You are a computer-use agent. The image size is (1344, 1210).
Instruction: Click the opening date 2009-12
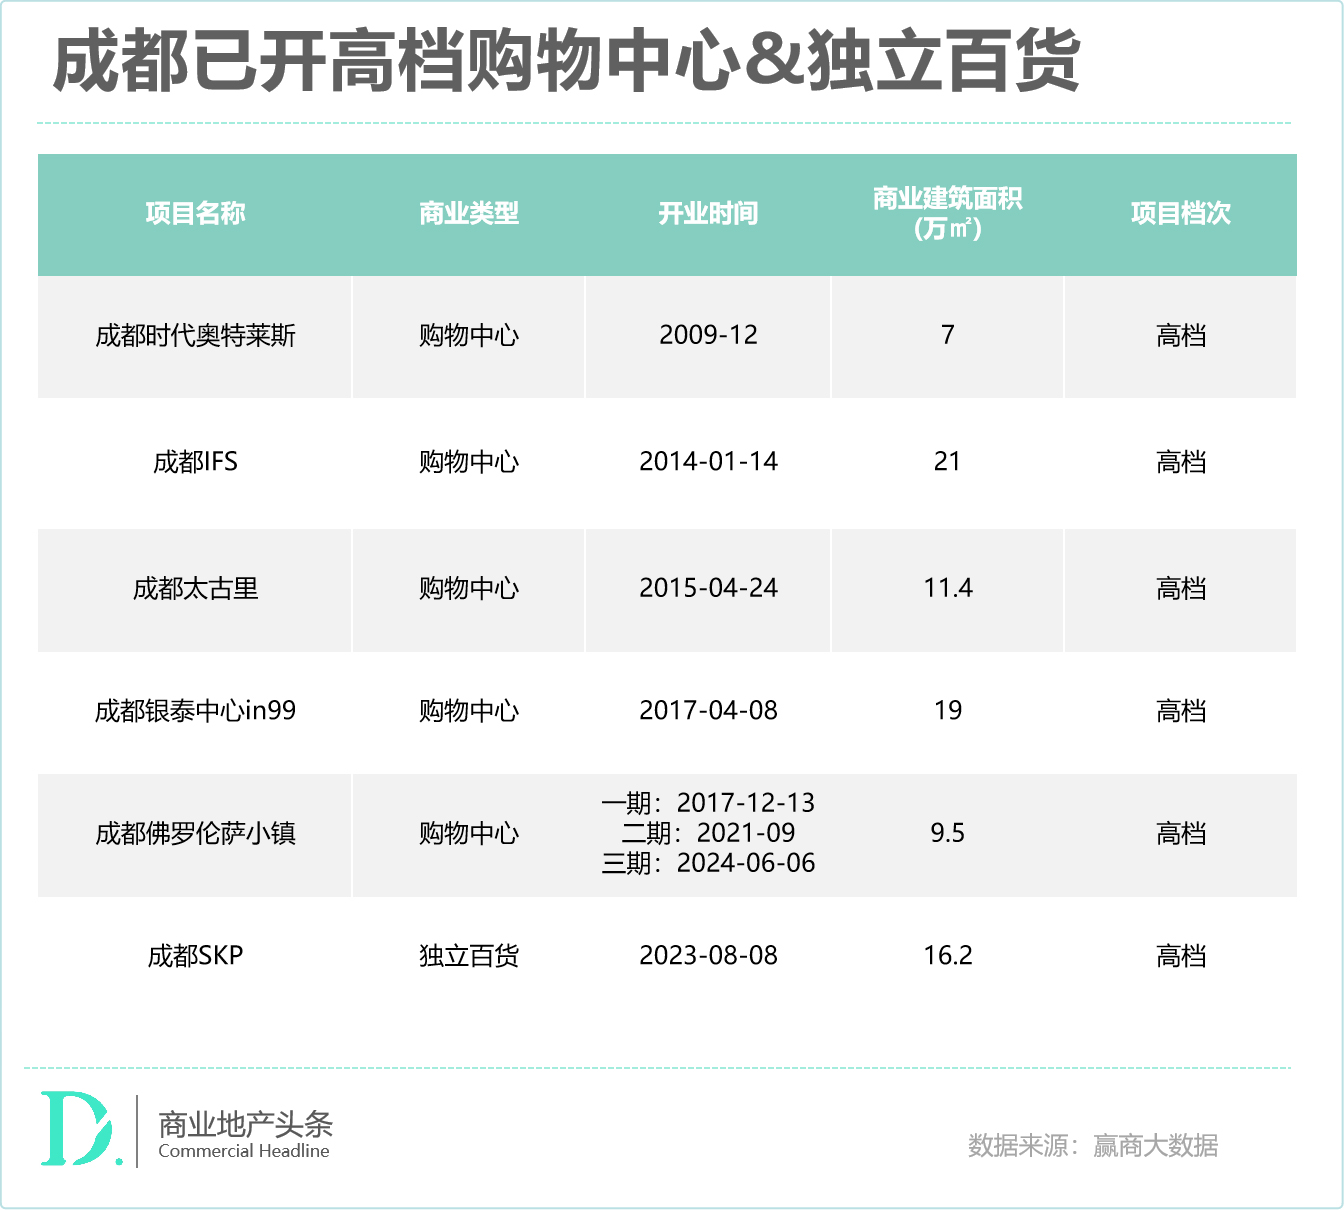click(708, 335)
